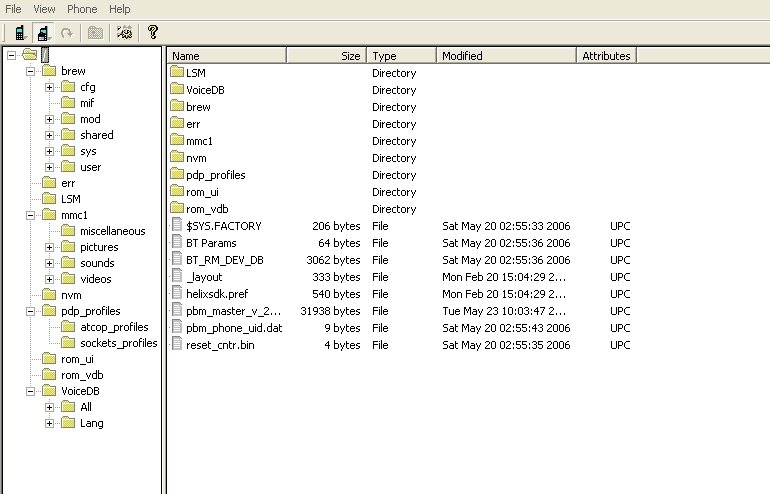
Task: Expand the pictures folder tree node
Action: click(x=50, y=247)
